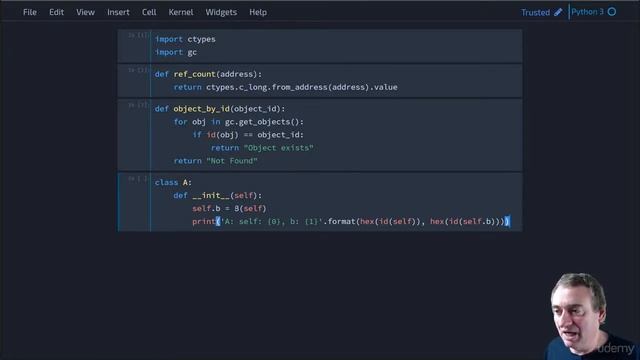Image resolution: width=640 pixels, height=360 pixels.
Task: Click the Python 3 kernel name
Action: (x=587, y=12)
